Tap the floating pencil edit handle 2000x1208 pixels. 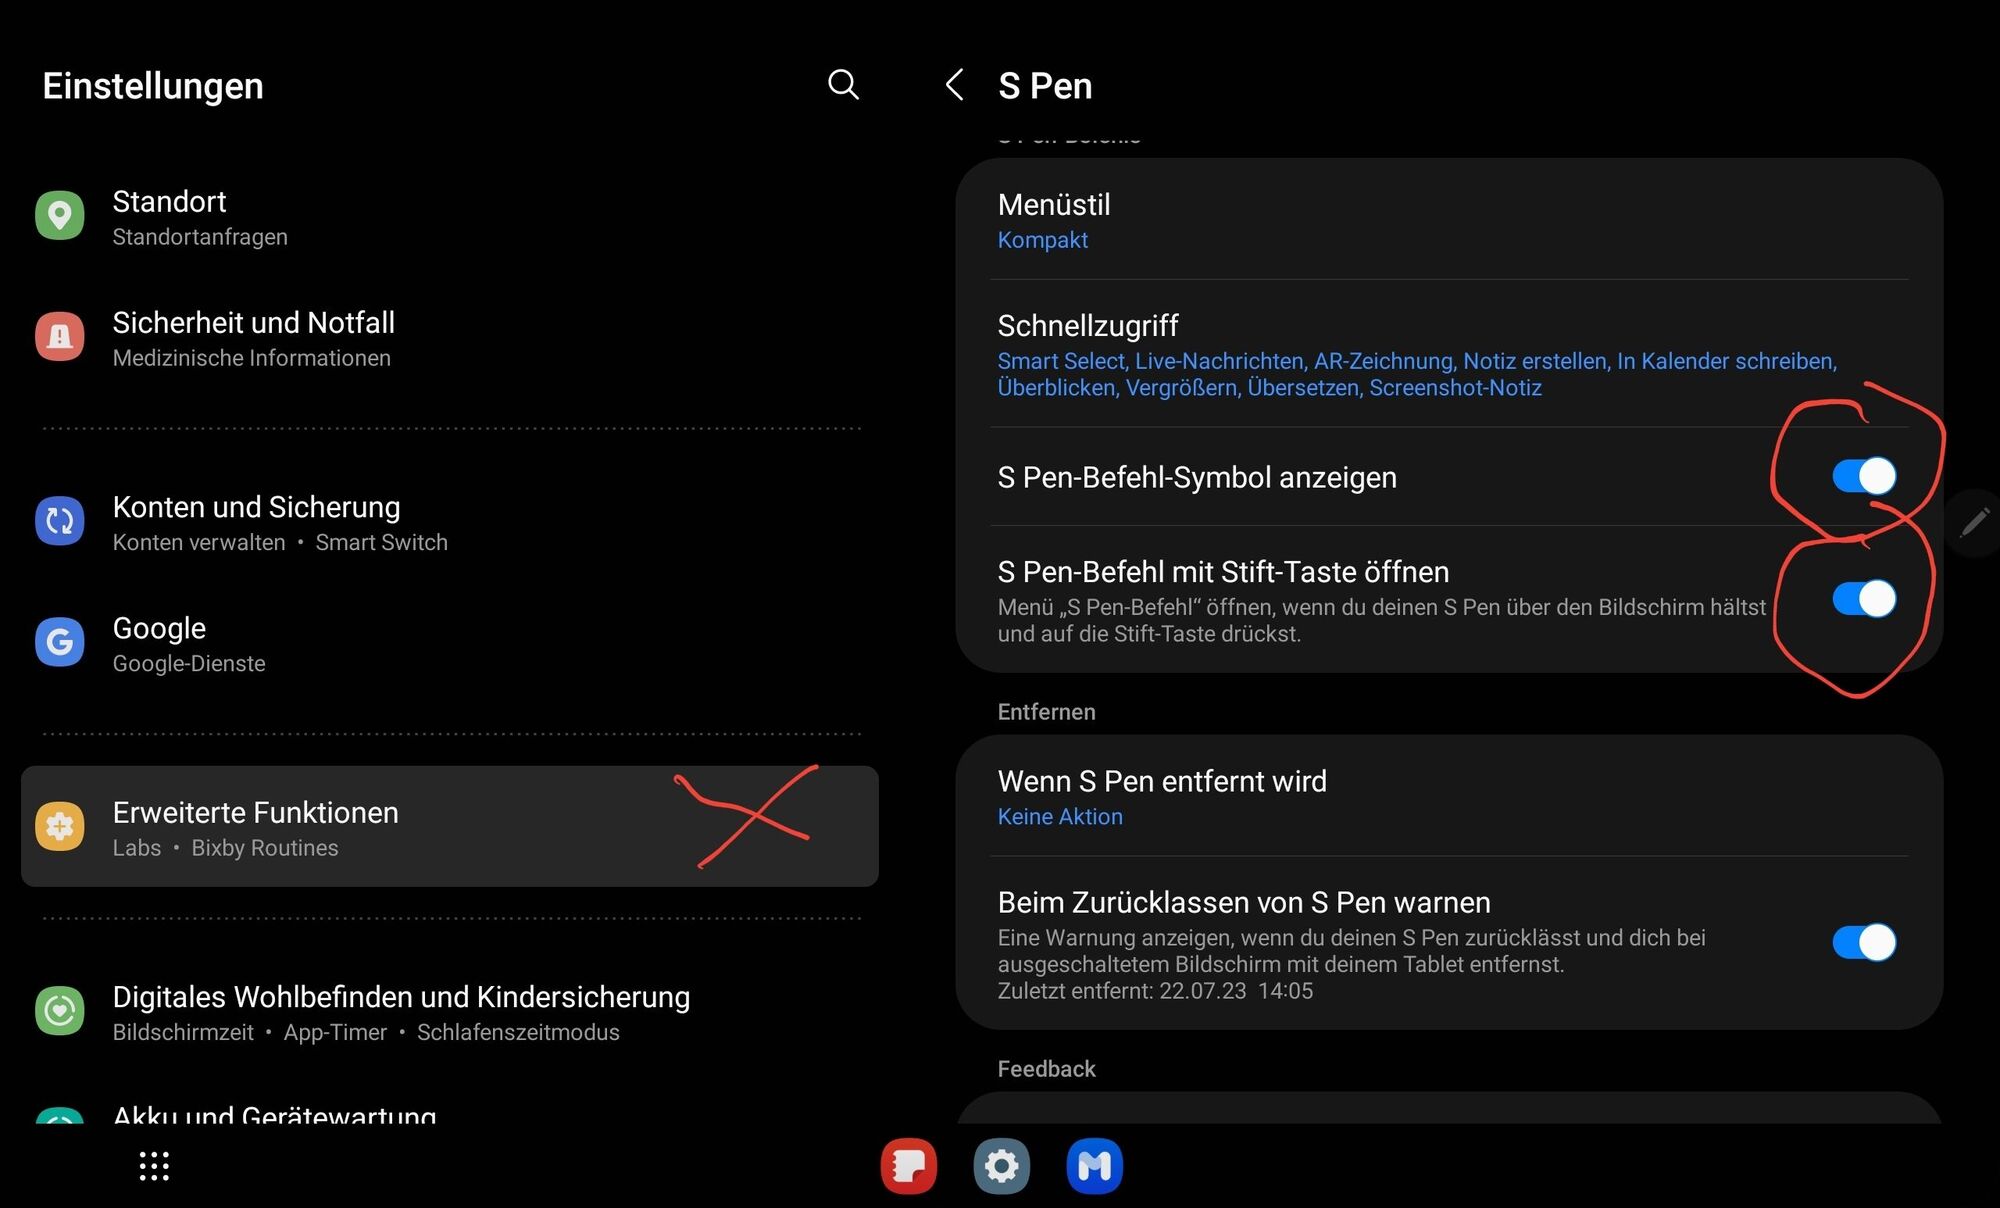tap(1975, 522)
